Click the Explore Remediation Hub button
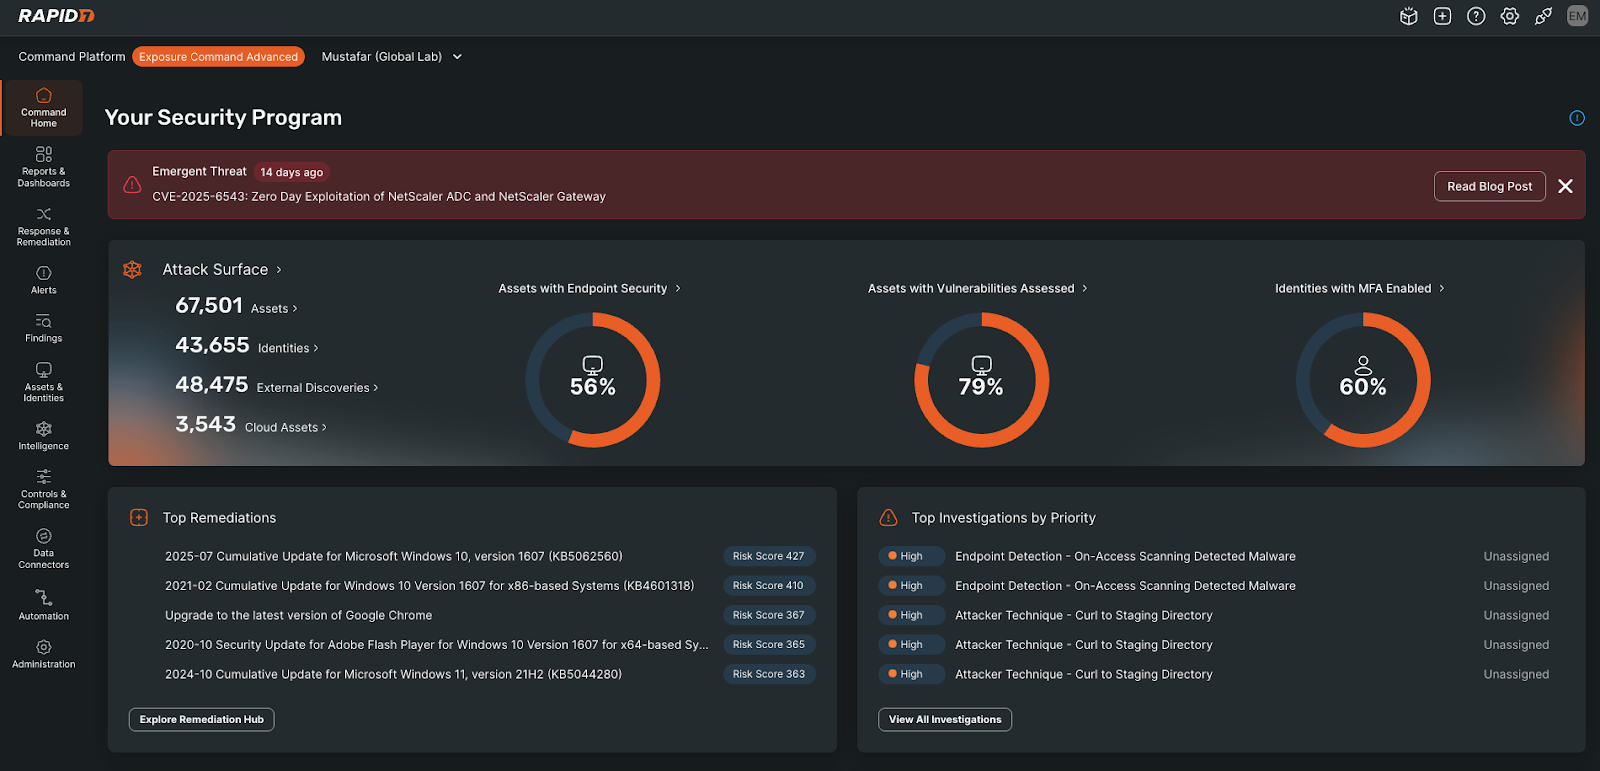Viewport: 1600px width, 771px height. coord(201,719)
